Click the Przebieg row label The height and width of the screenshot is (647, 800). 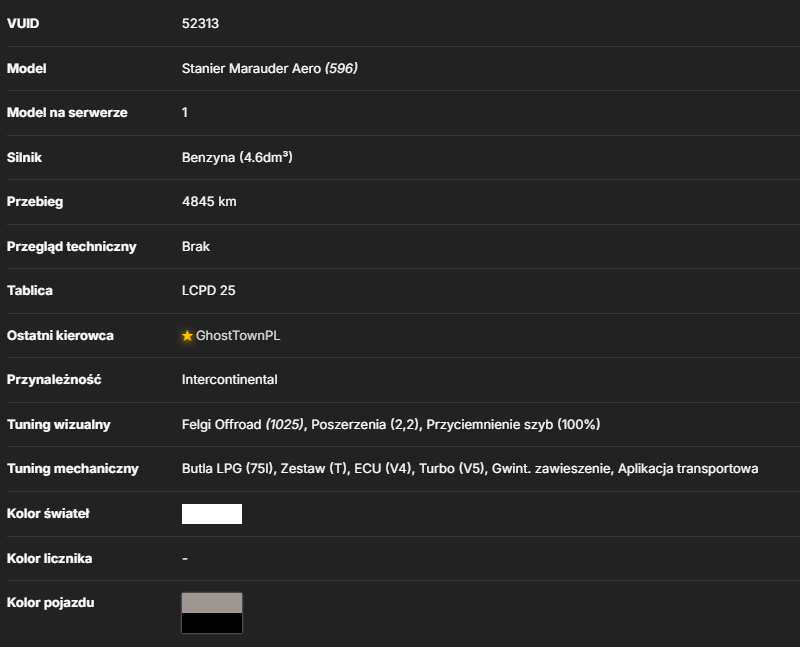35,202
